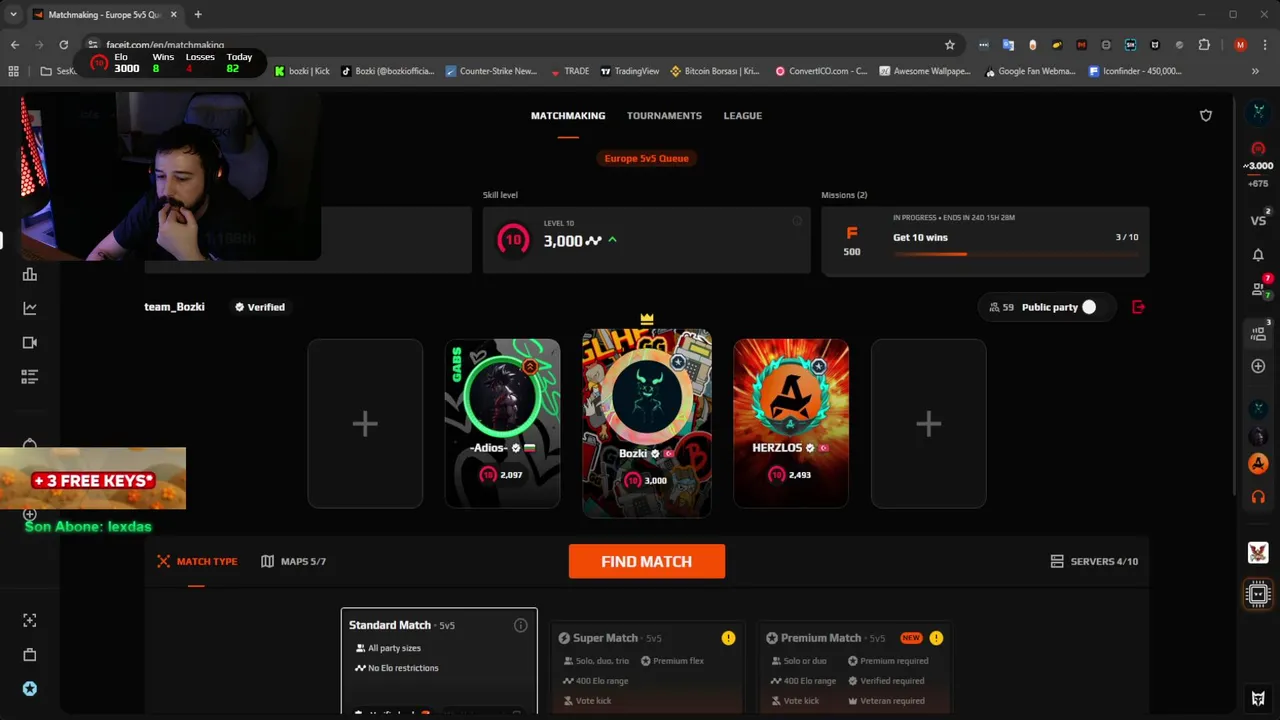The height and width of the screenshot is (720, 1280).
Task: Open the anti-cheat chip icon in right sidebar
Action: pyautogui.click(x=1258, y=595)
